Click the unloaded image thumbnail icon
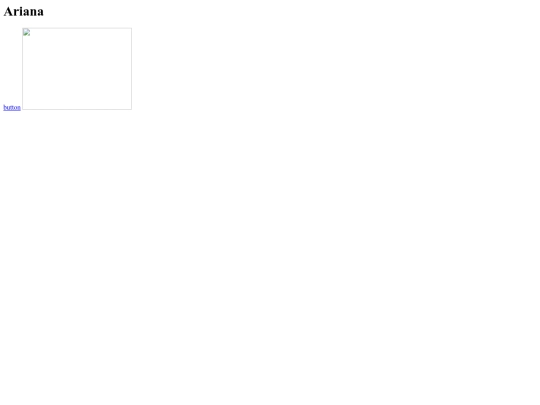This screenshot has height=405, width=540. [x=27, y=33]
